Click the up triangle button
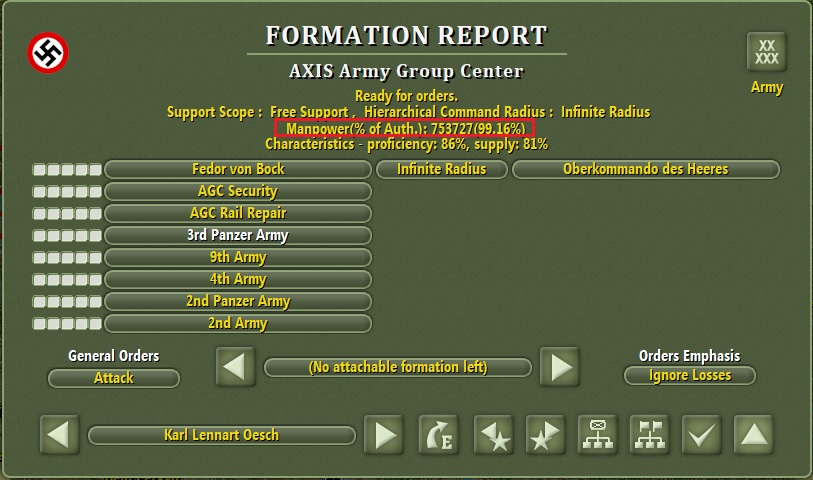Screen dimensions: 813x480 pos(753,434)
